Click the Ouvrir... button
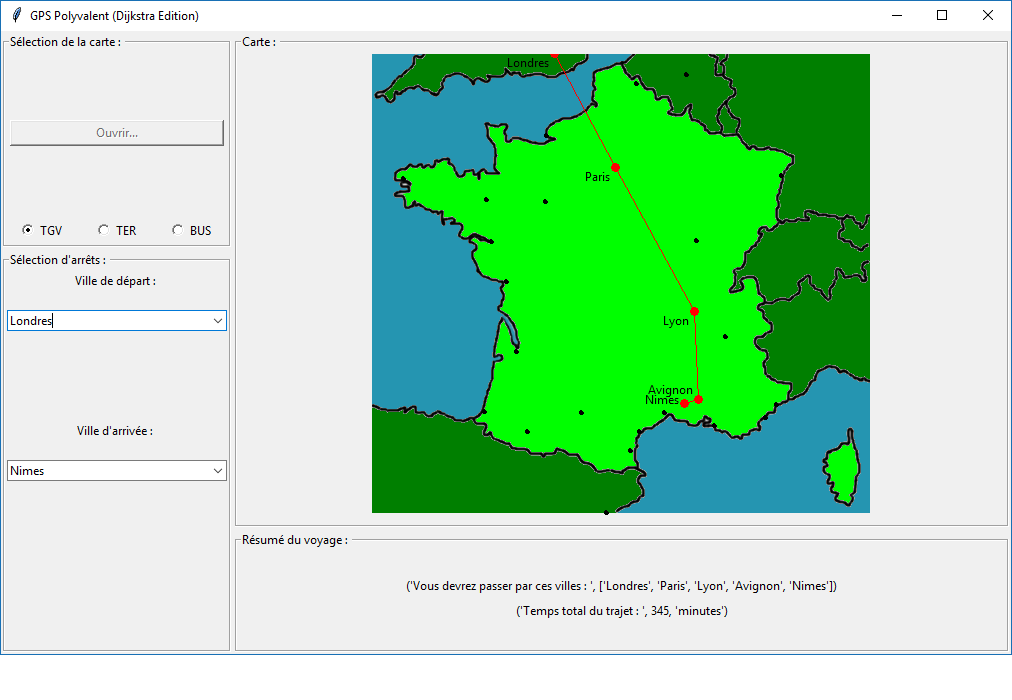The image size is (1012, 700). [117, 133]
